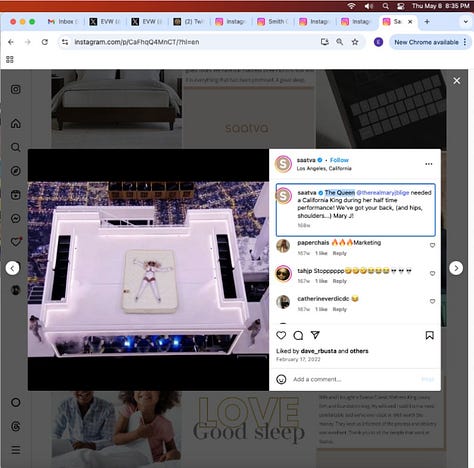474x468 pixels.
Task: Open Wi-Fi menu in macOS menu bar
Action: pos(351,6)
